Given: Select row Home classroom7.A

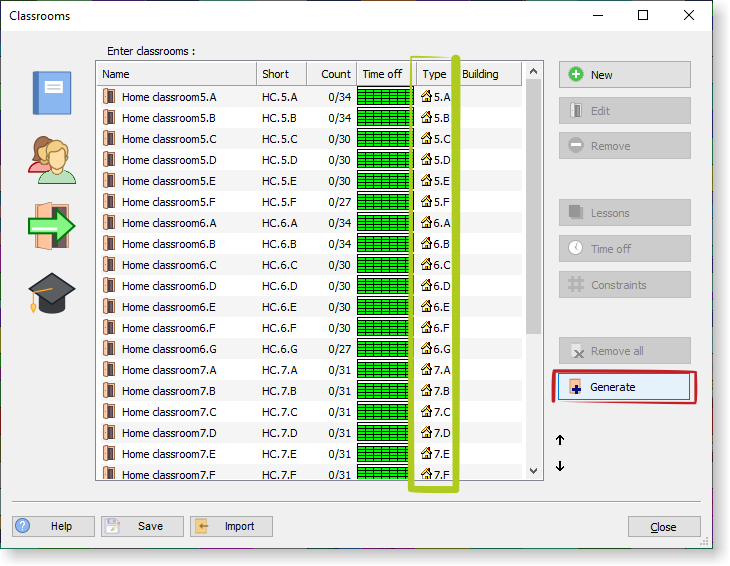Looking at the screenshot, I should click(x=310, y=370).
